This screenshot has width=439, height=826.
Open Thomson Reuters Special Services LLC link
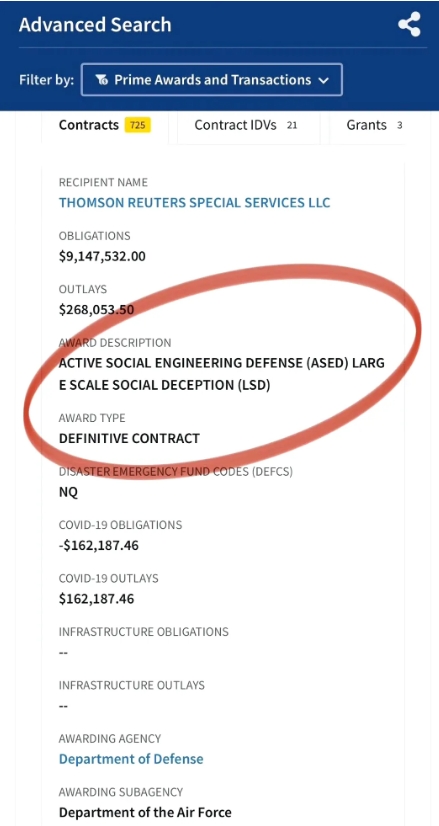point(194,203)
